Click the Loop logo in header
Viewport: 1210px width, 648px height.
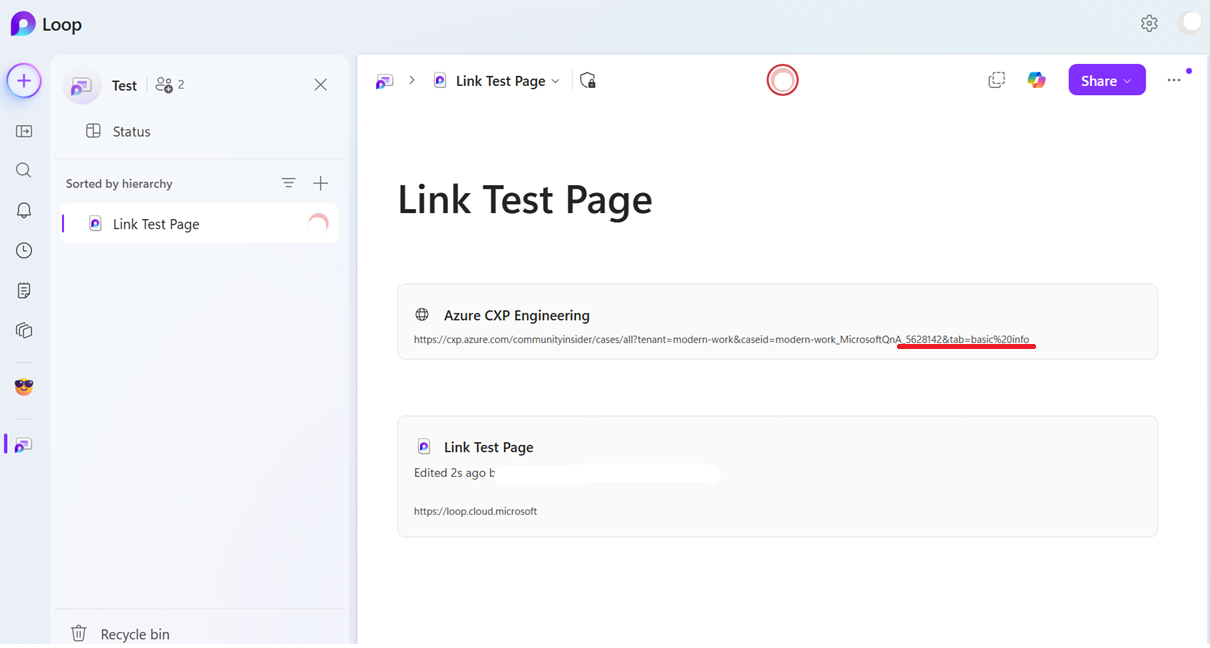click(x=23, y=24)
